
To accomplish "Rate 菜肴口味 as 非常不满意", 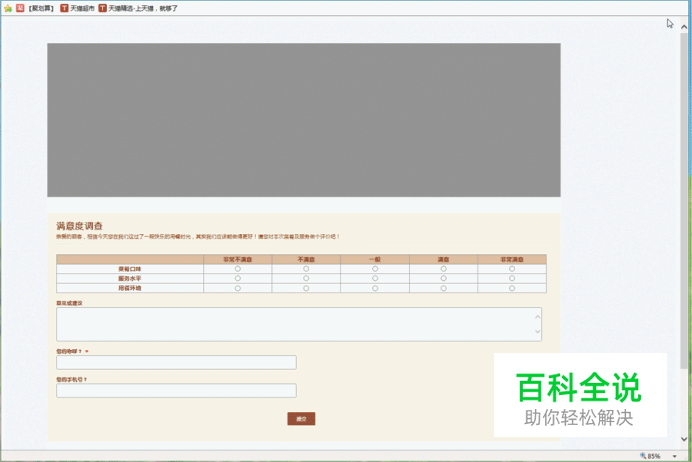I will point(237,269).
